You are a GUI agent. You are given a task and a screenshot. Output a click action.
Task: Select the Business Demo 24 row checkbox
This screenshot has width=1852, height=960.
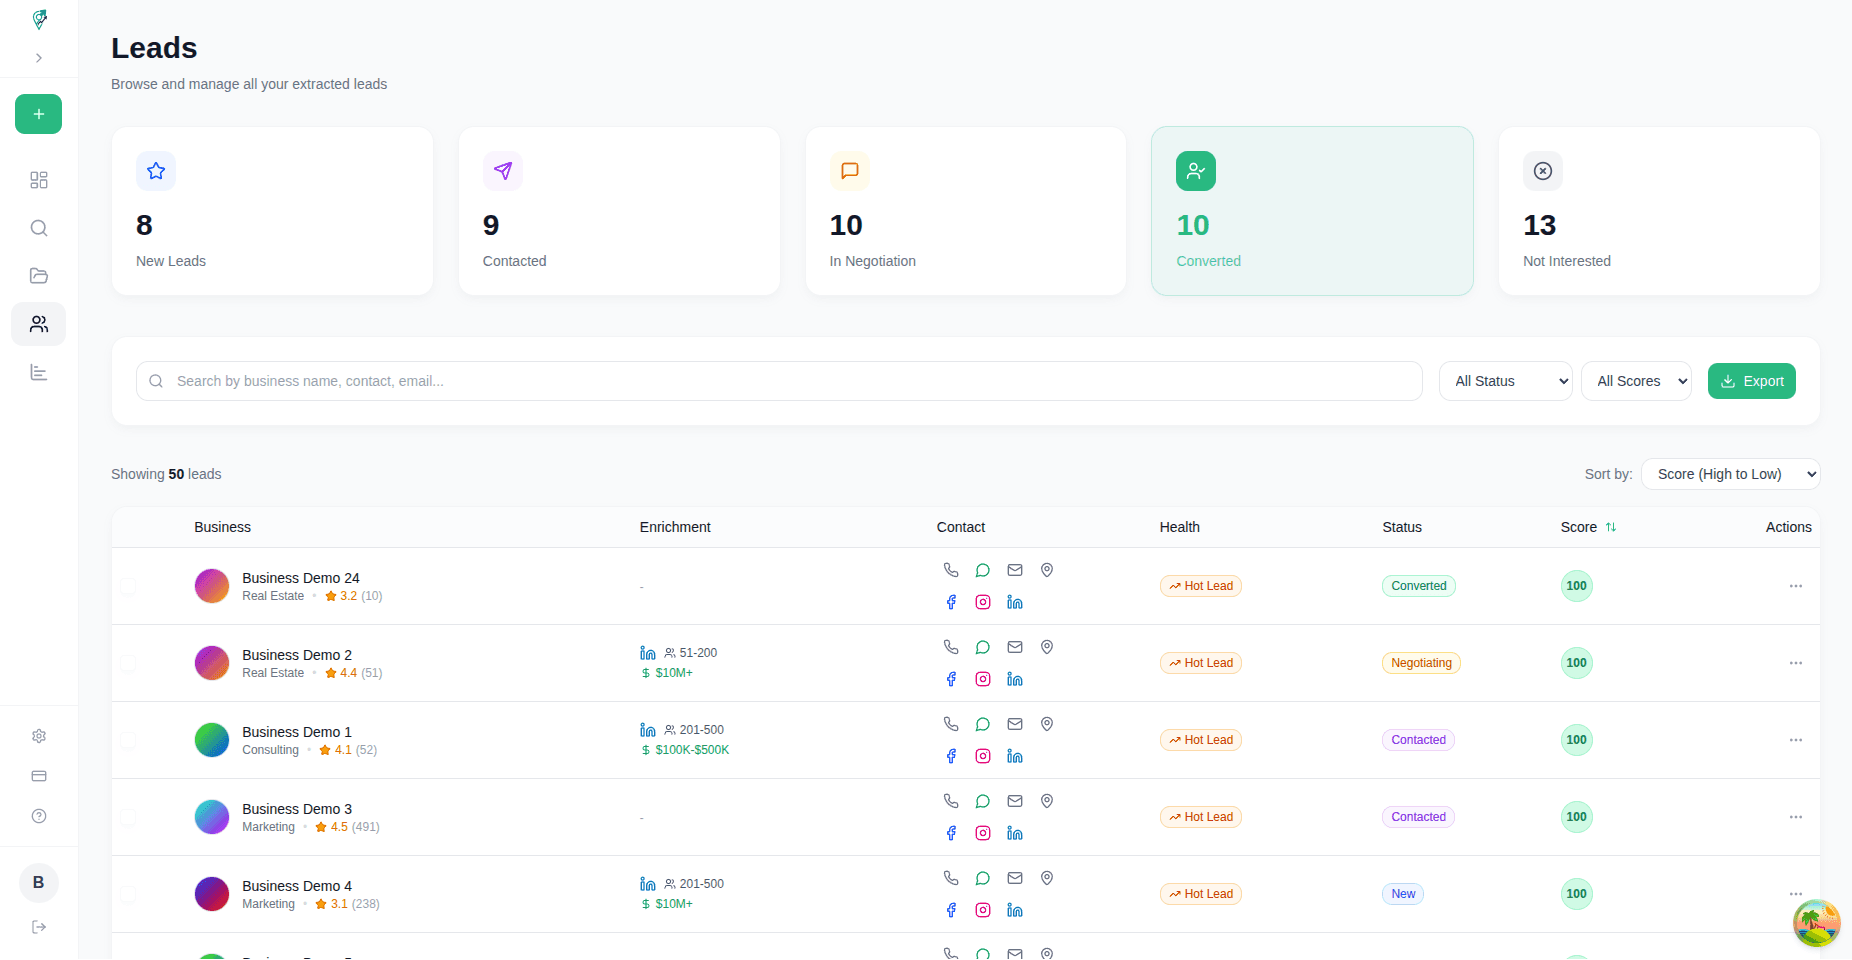(x=128, y=586)
